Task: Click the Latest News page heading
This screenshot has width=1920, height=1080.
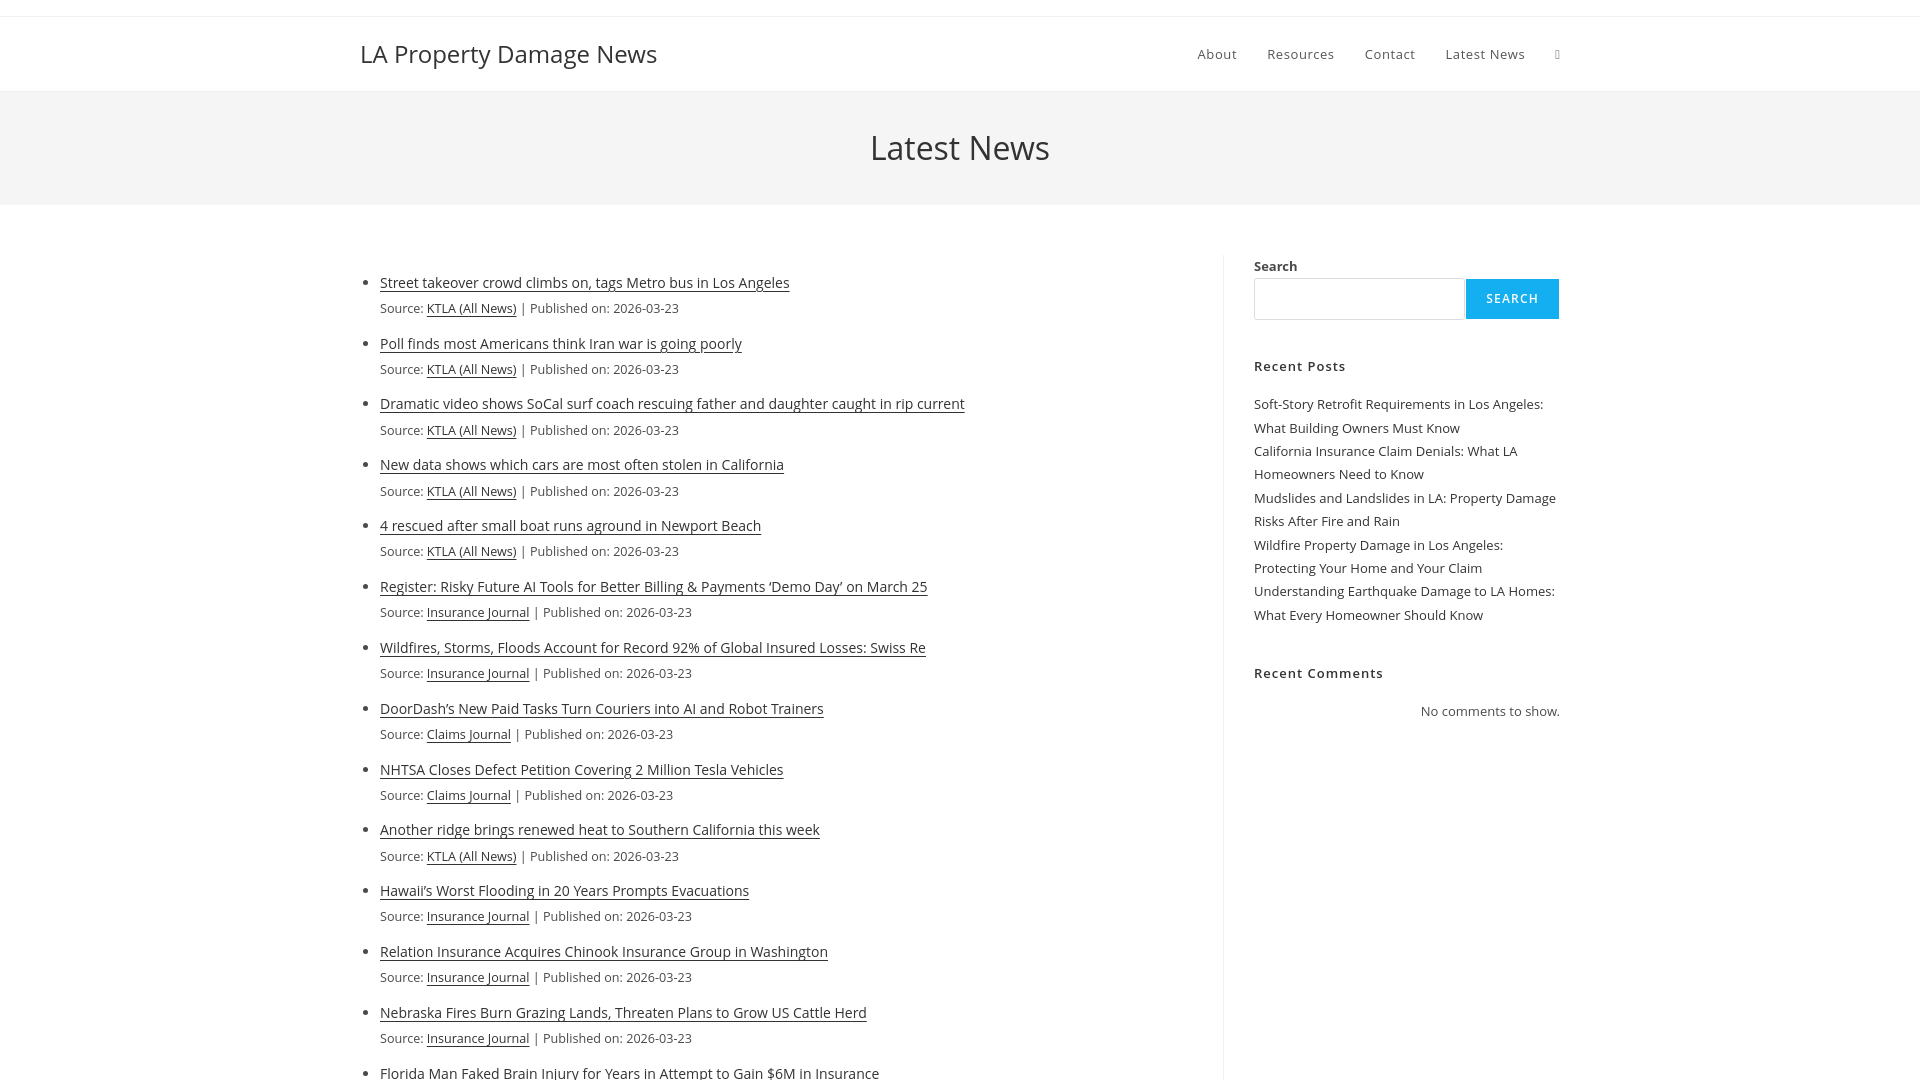Action: [x=959, y=148]
